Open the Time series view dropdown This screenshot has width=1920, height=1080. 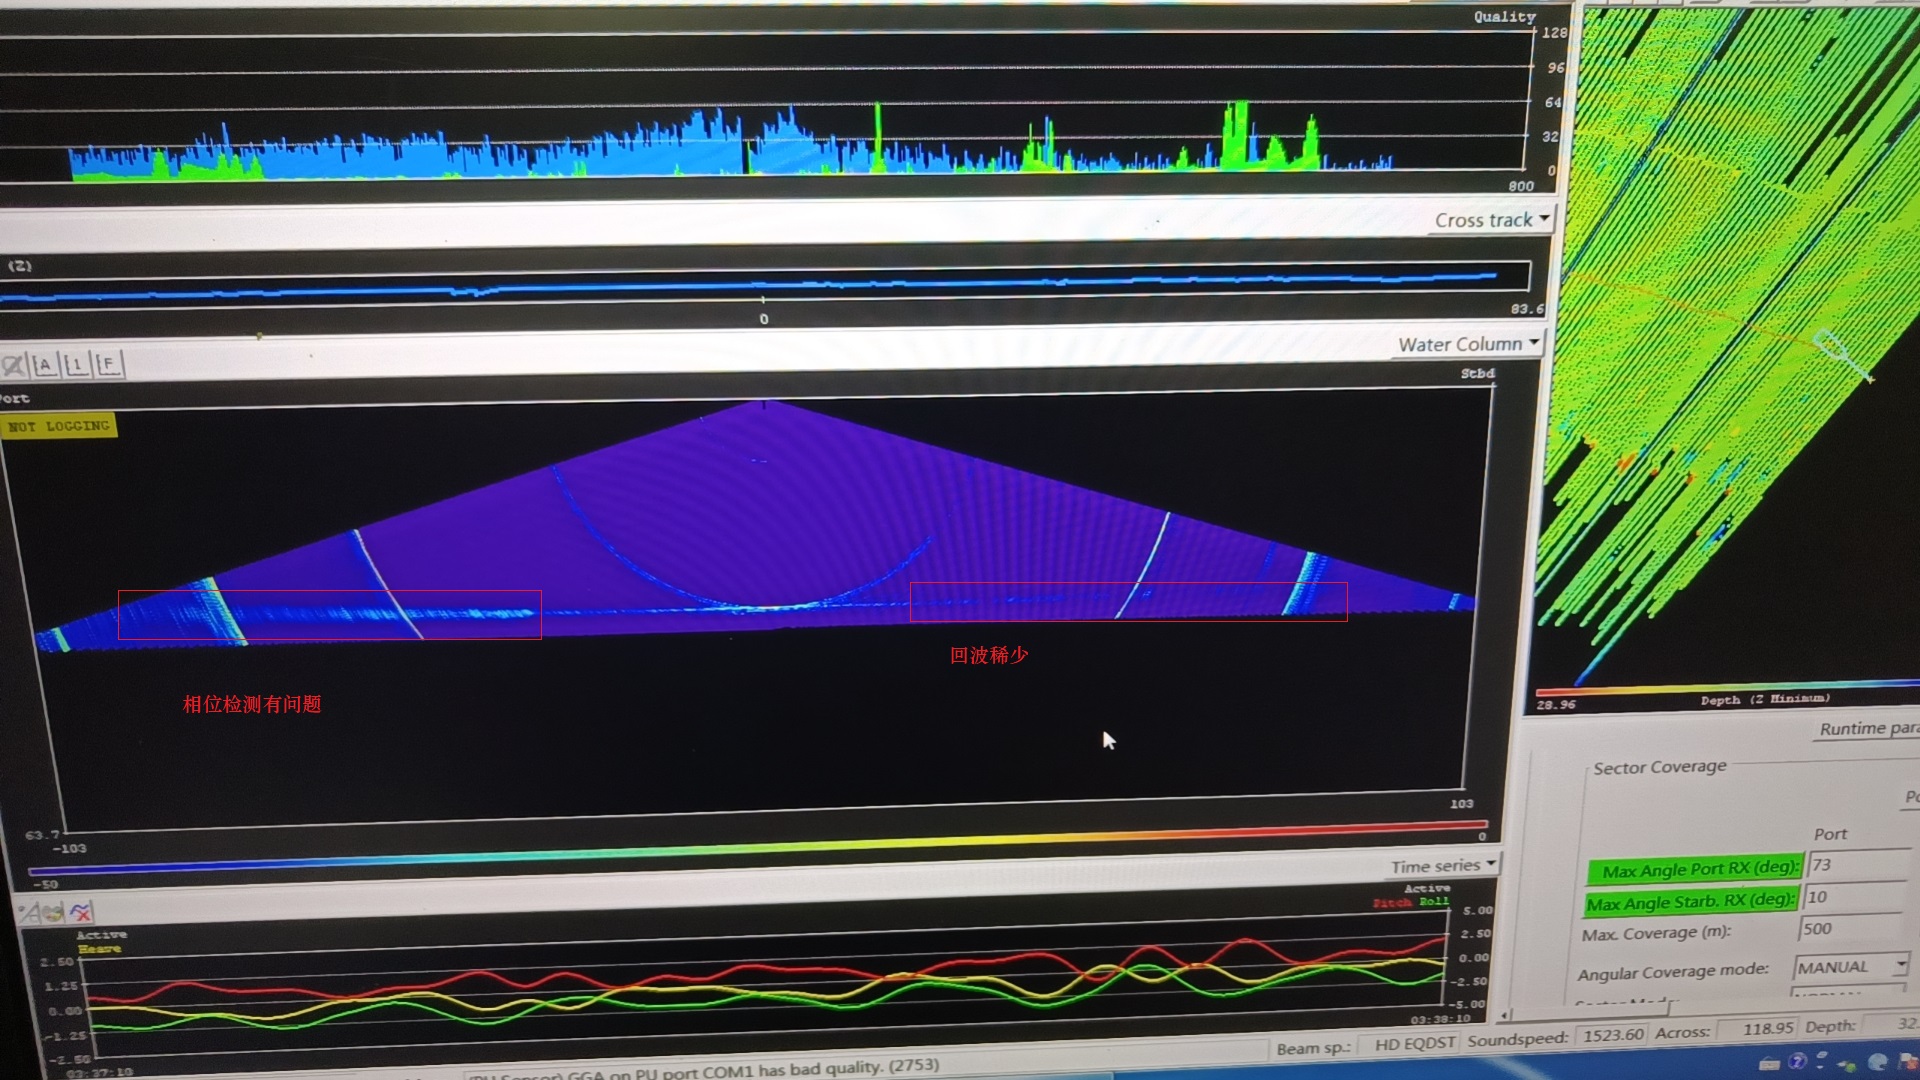click(1443, 866)
